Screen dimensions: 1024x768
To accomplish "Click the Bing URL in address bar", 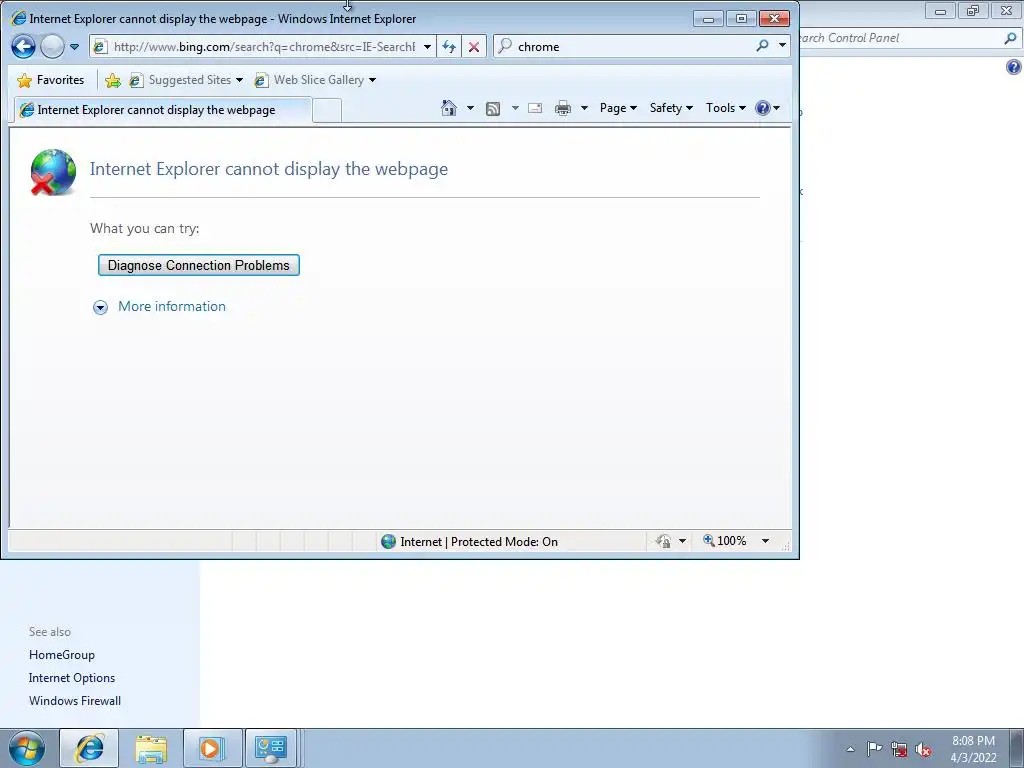I will click(264, 46).
